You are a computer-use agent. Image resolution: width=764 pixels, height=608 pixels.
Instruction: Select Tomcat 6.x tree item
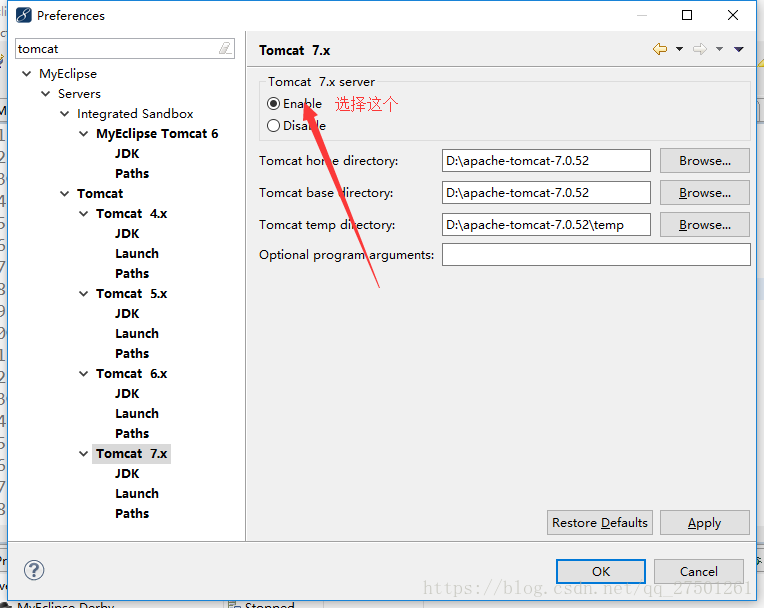click(x=132, y=374)
